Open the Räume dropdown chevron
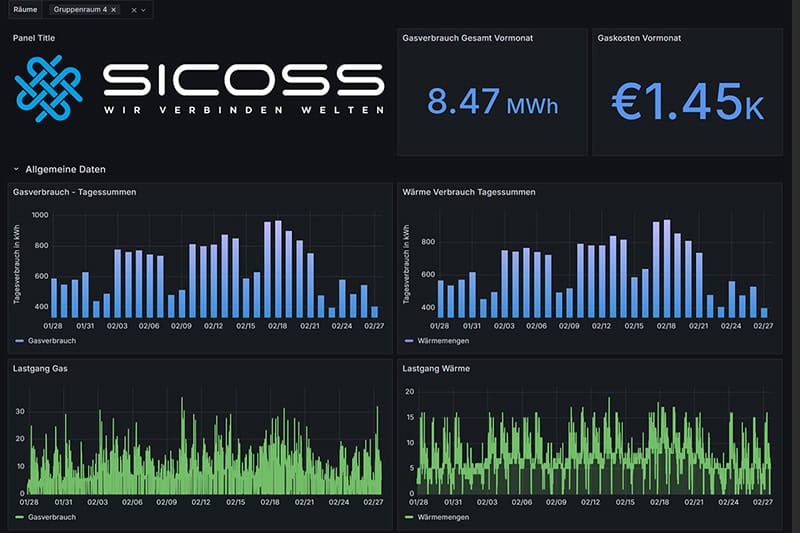This screenshot has width=800, height=533. tap(145, 9)
